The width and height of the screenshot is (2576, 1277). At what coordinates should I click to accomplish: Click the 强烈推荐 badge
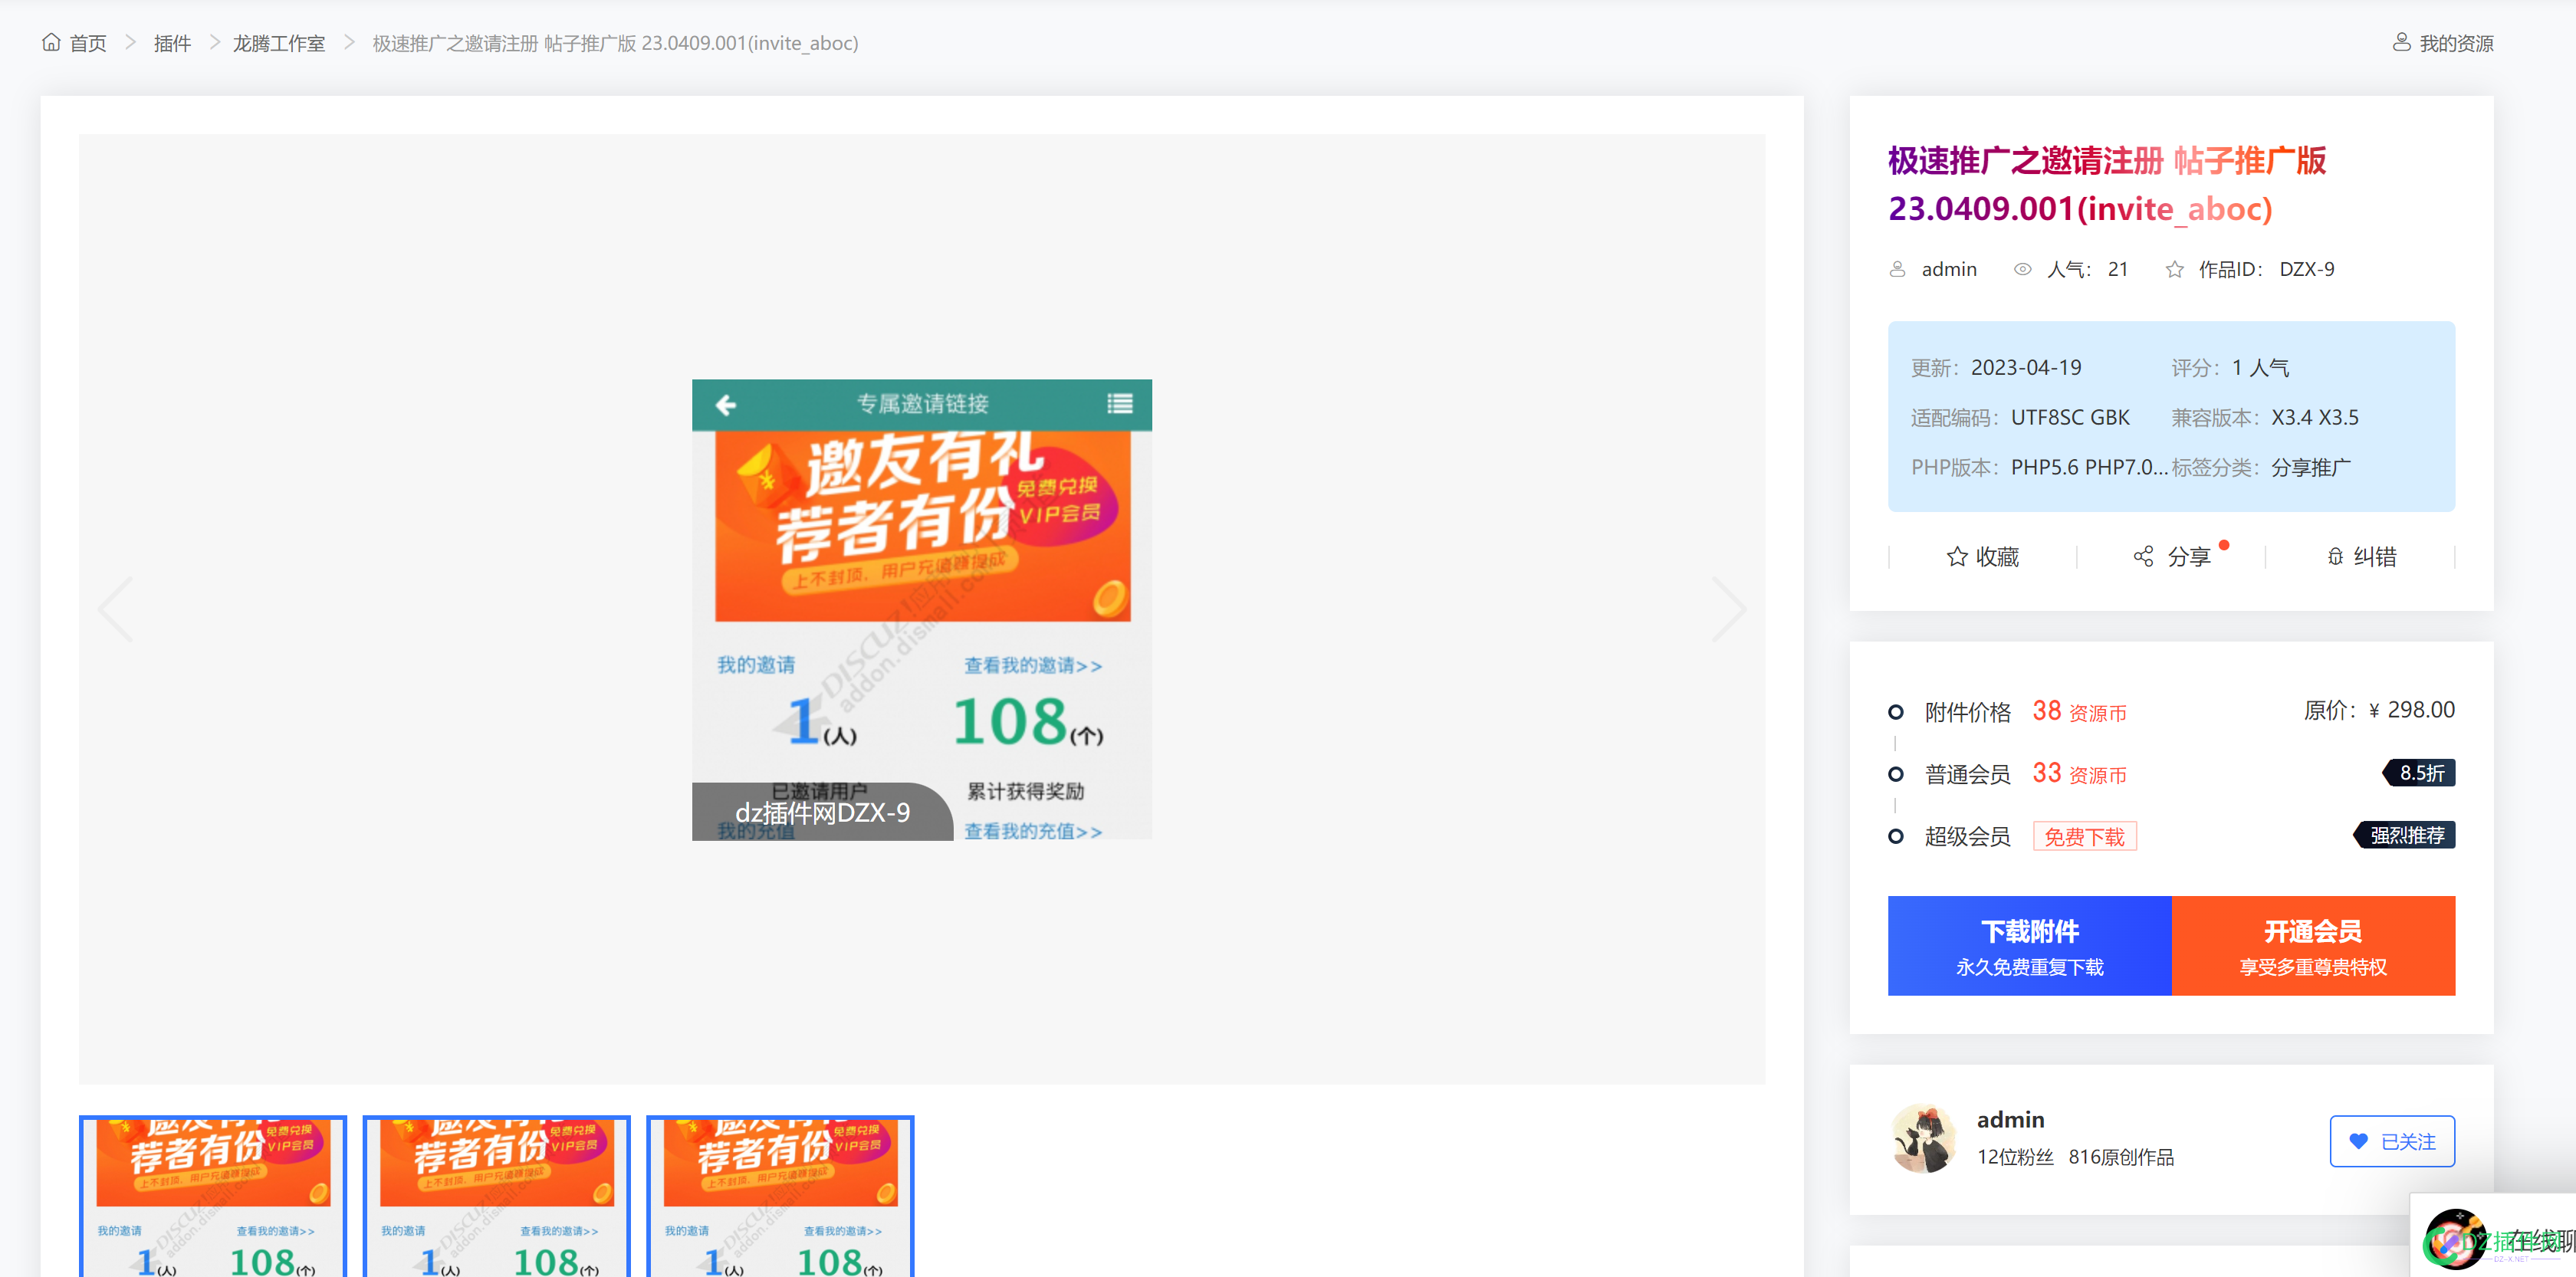point(2404,835)
